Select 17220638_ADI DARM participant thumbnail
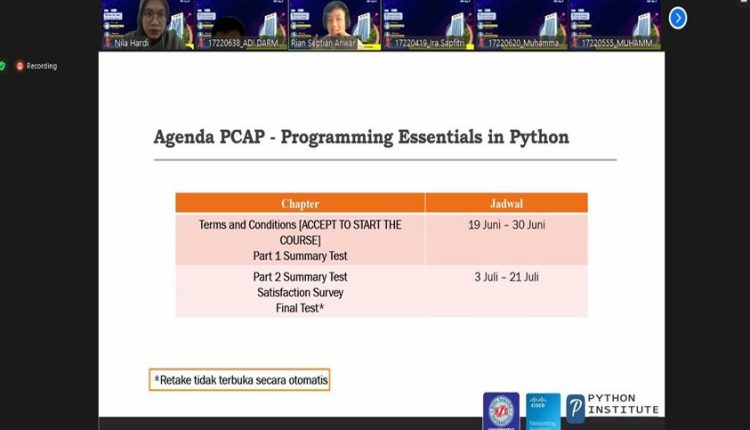The height and width of the screenshot is (430, 750). point(241,24)
